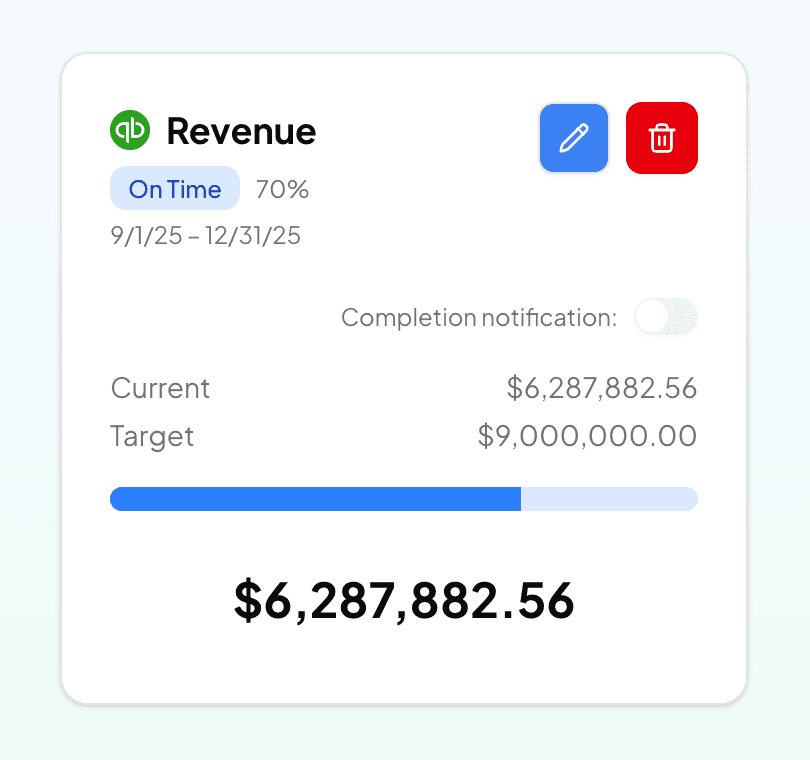Click the Completion notification label text
Screen dimensions: 810x760
[479, 318]
